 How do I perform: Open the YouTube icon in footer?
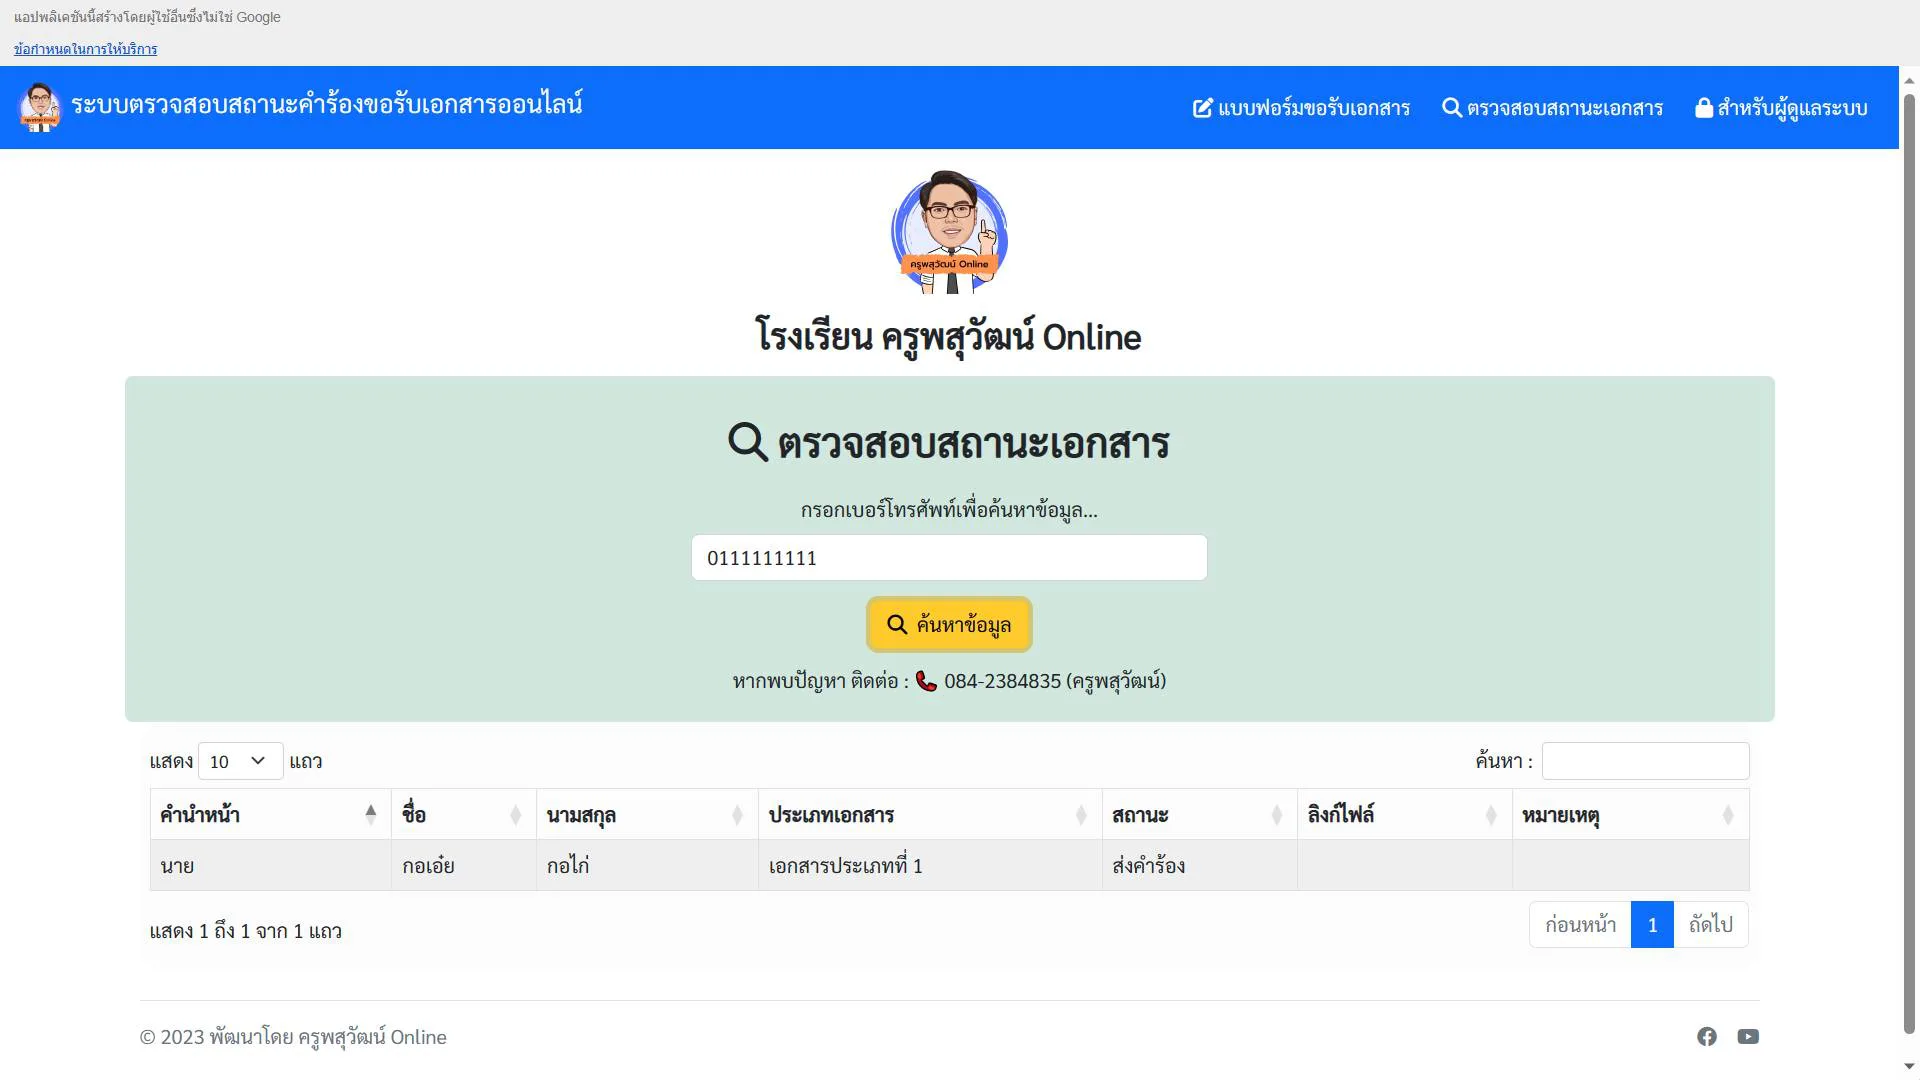point(1748,1037)
